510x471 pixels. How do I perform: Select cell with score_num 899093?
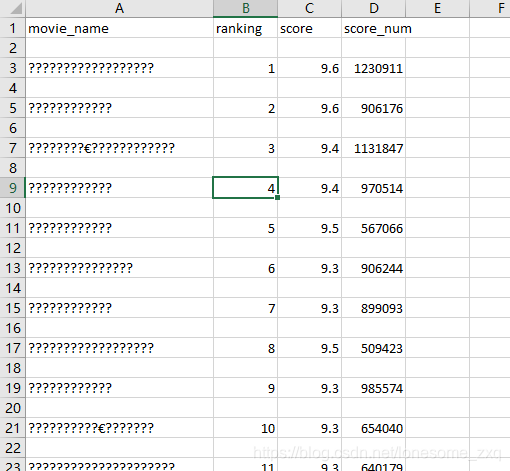click(373, 308)
